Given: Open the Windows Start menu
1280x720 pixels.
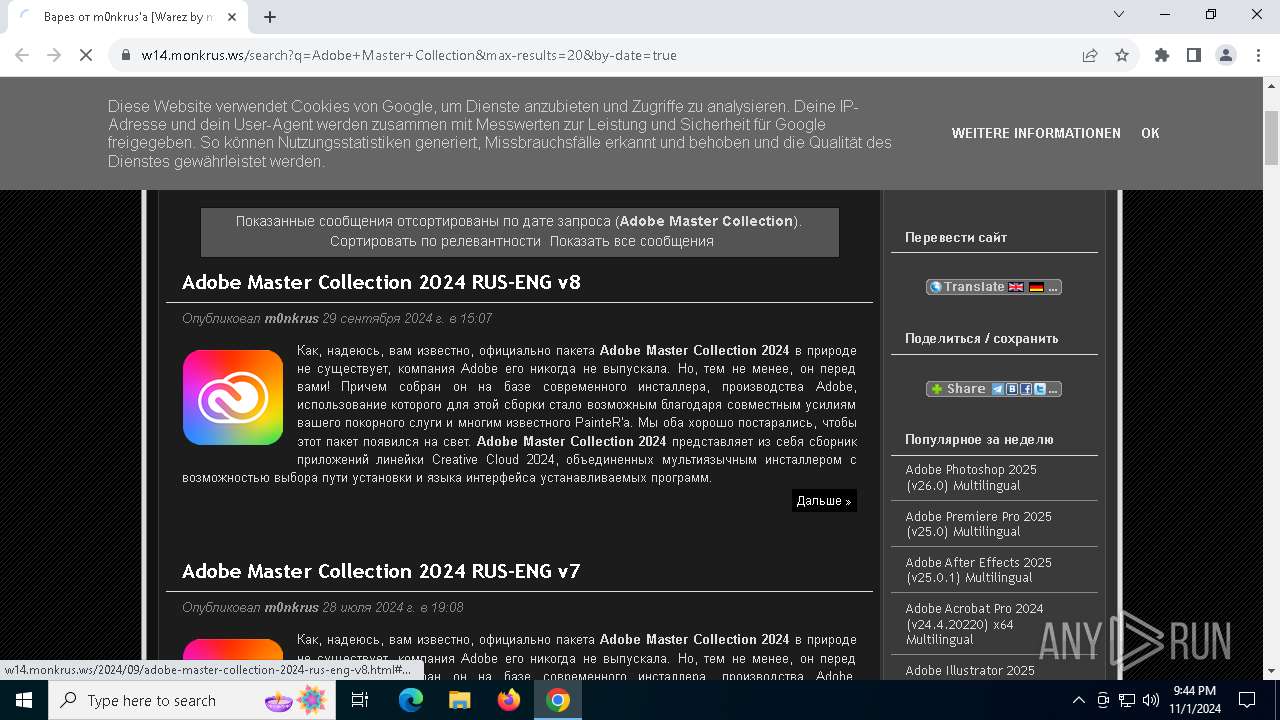Looking at the screenshot, I should click(24, 700).
